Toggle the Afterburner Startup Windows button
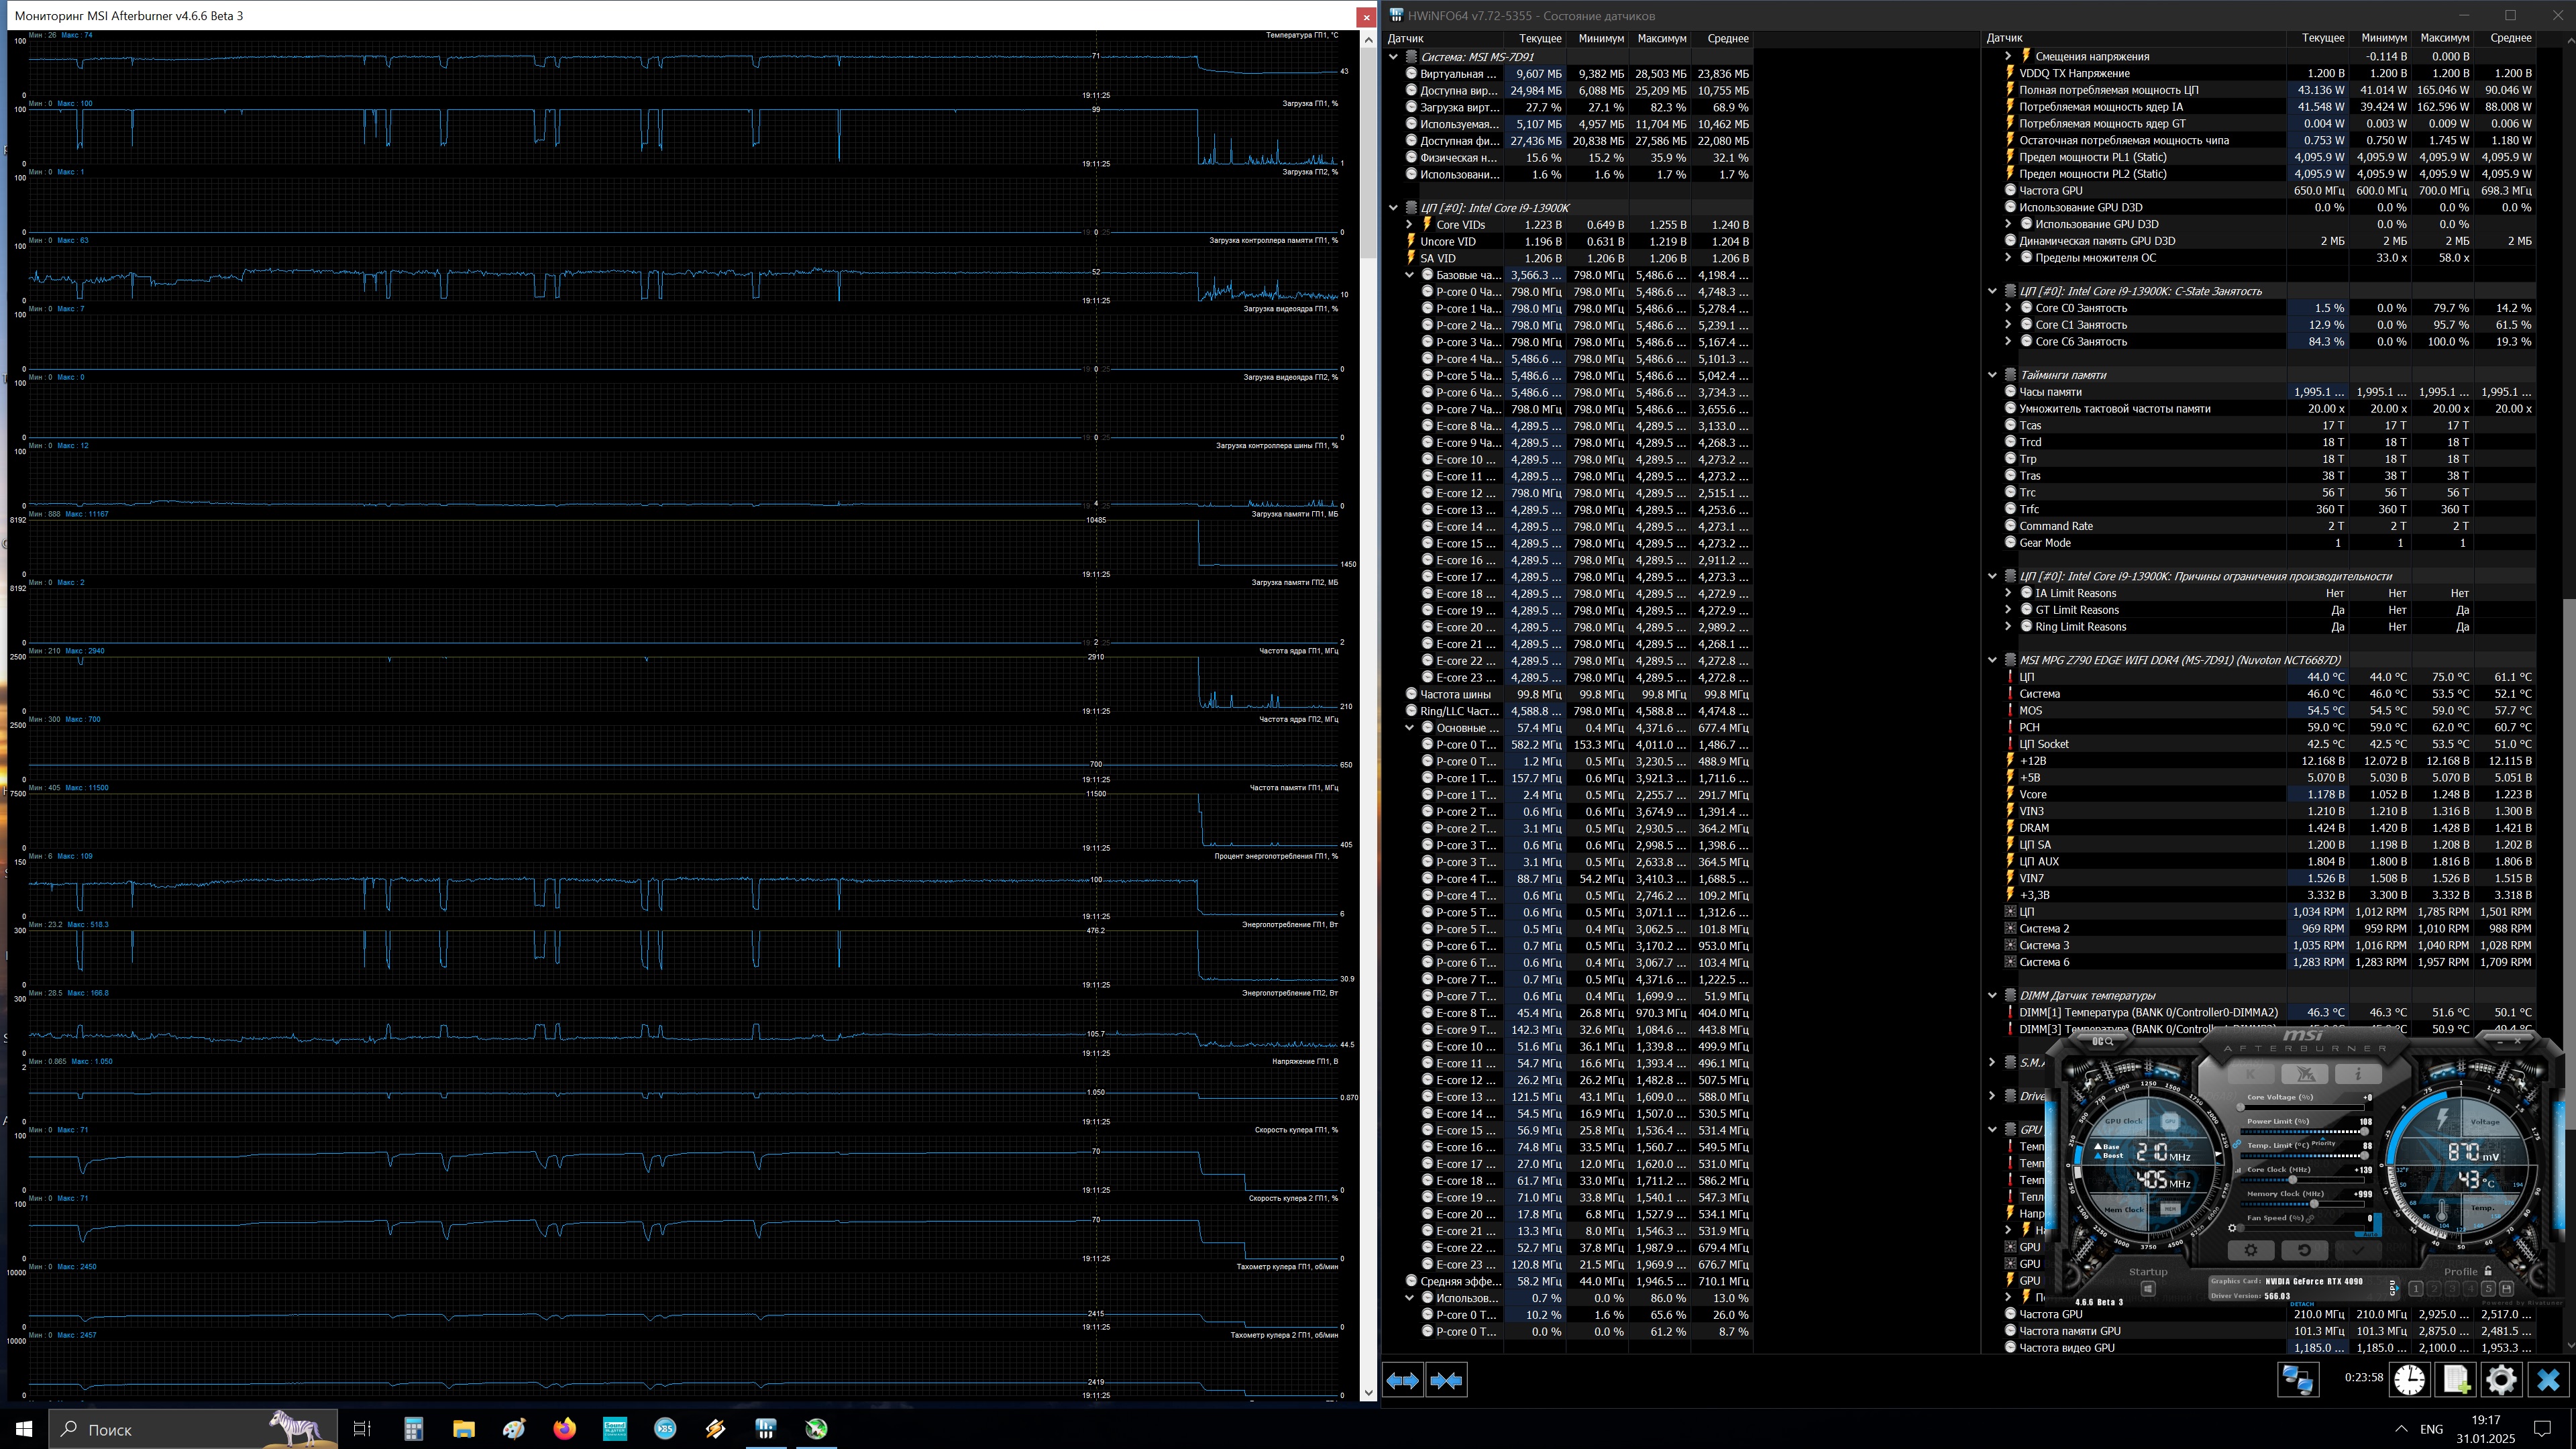The height and width of the screenshot is (1449, 2576). (2148, 1289)
